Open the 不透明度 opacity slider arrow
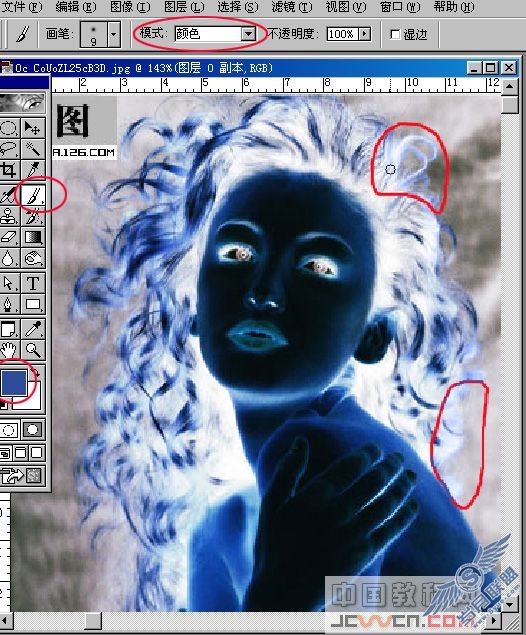This screenshot has width=526, height=635. coord(365,34)
